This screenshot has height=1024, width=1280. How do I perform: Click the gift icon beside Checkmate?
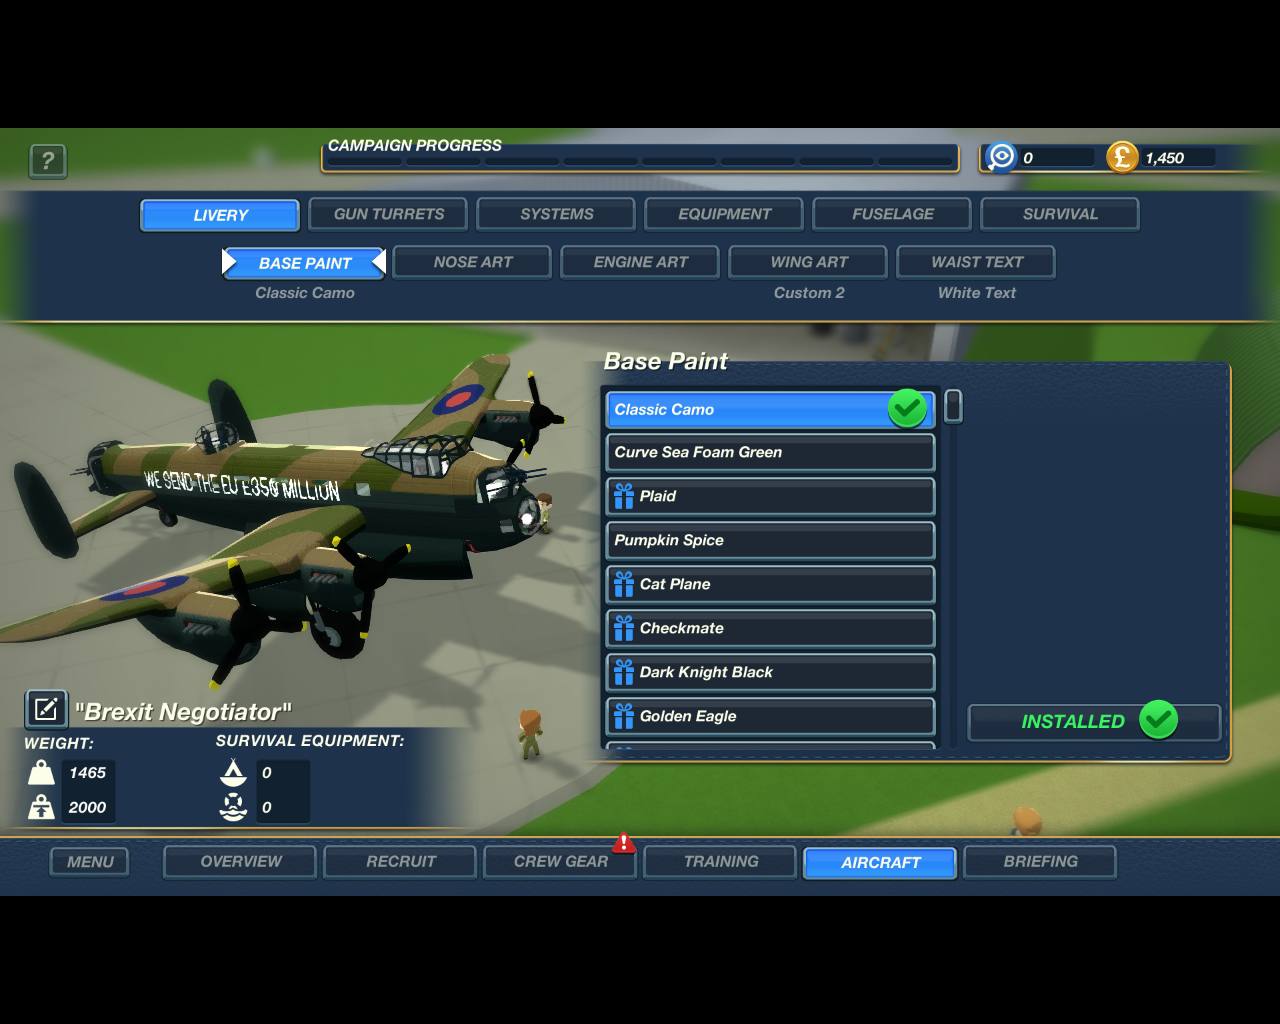click(624, 628)
